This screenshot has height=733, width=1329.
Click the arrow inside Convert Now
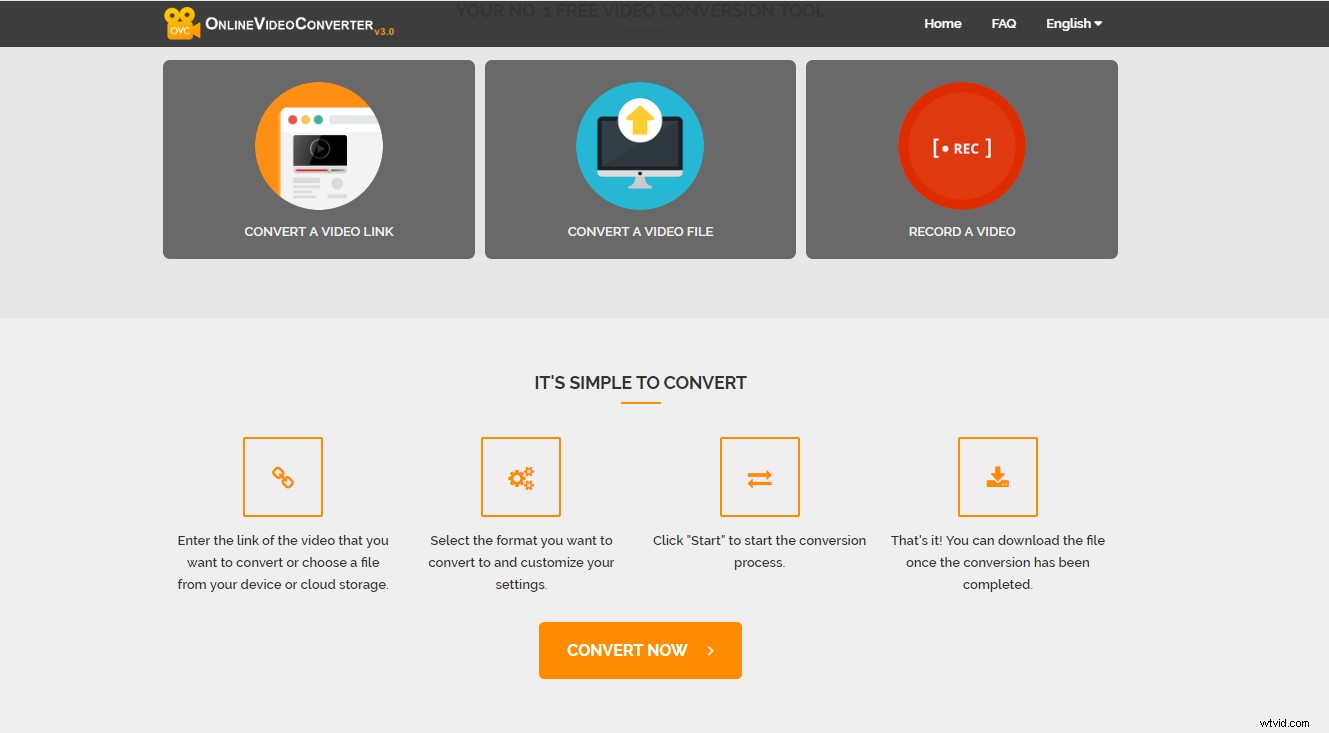point(709,650)
